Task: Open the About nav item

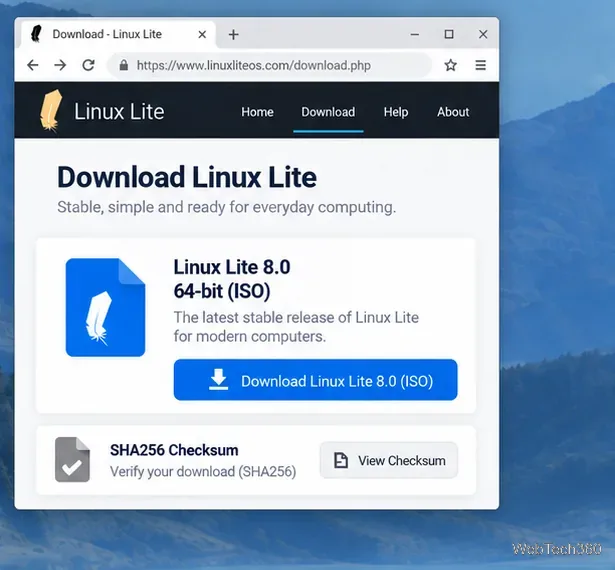Action: click(x=453, y=112)
